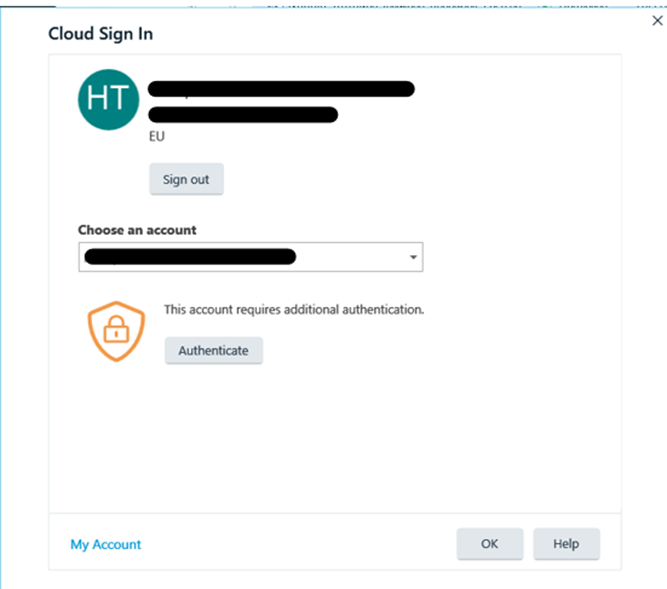Click the Choose an account label

coord(137,230)
